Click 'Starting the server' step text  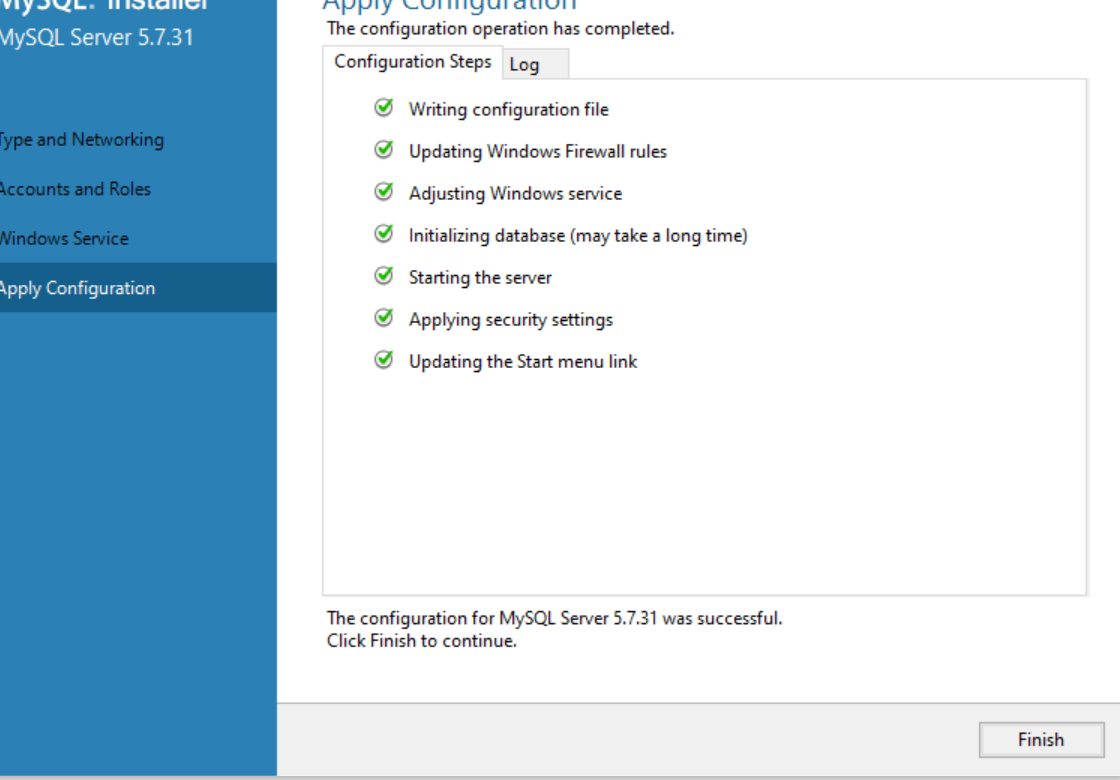tap(480, 277)
